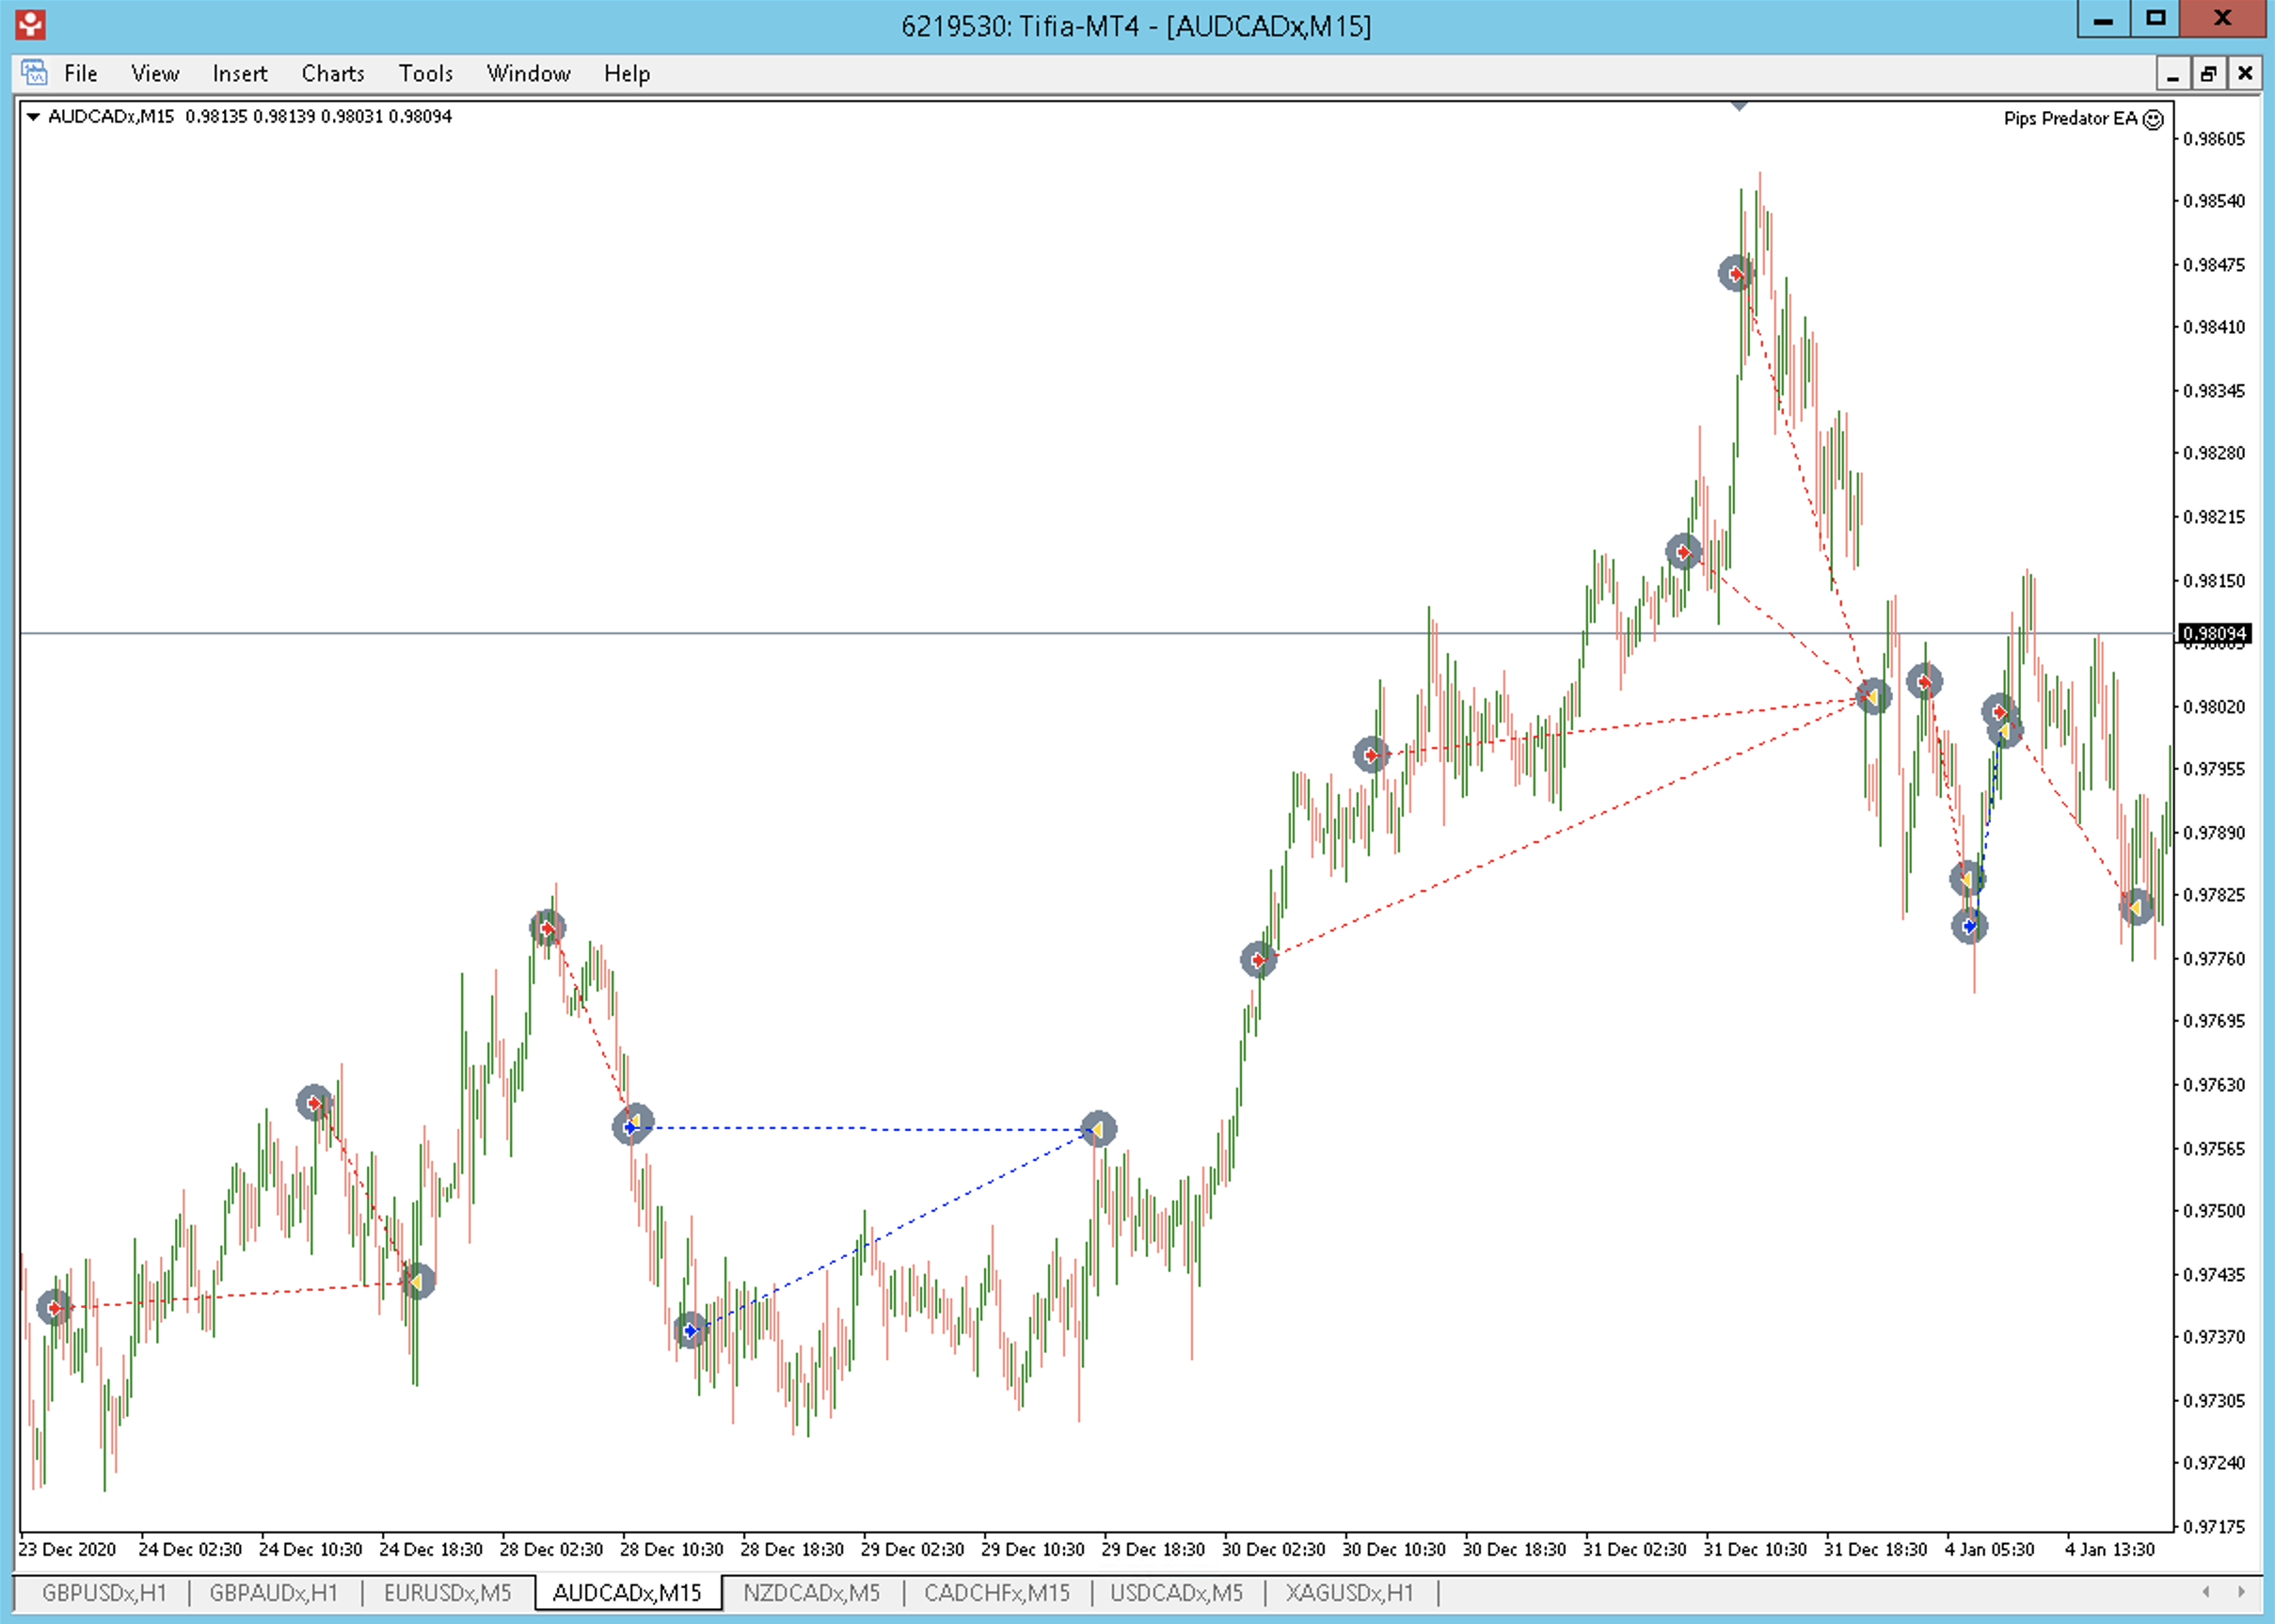Open the Charts menu
The height and width of the screenshot is (1624, 2275).
point(333,73)
